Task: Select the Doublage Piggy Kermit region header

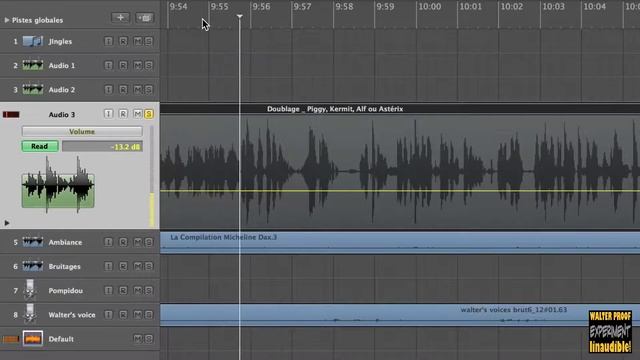Action: (x=400, y=109)
